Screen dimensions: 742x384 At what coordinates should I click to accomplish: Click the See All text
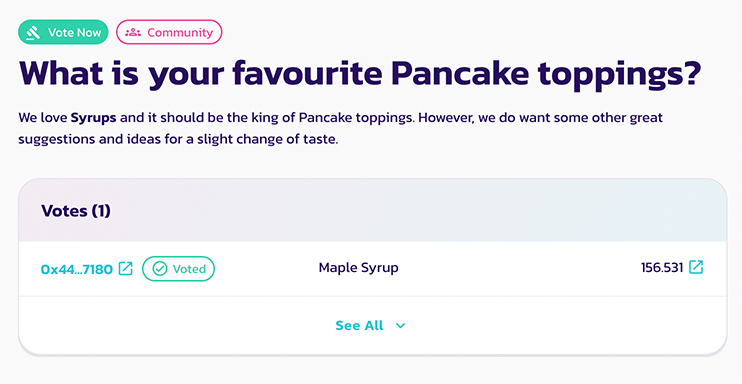tap(359, 325)
